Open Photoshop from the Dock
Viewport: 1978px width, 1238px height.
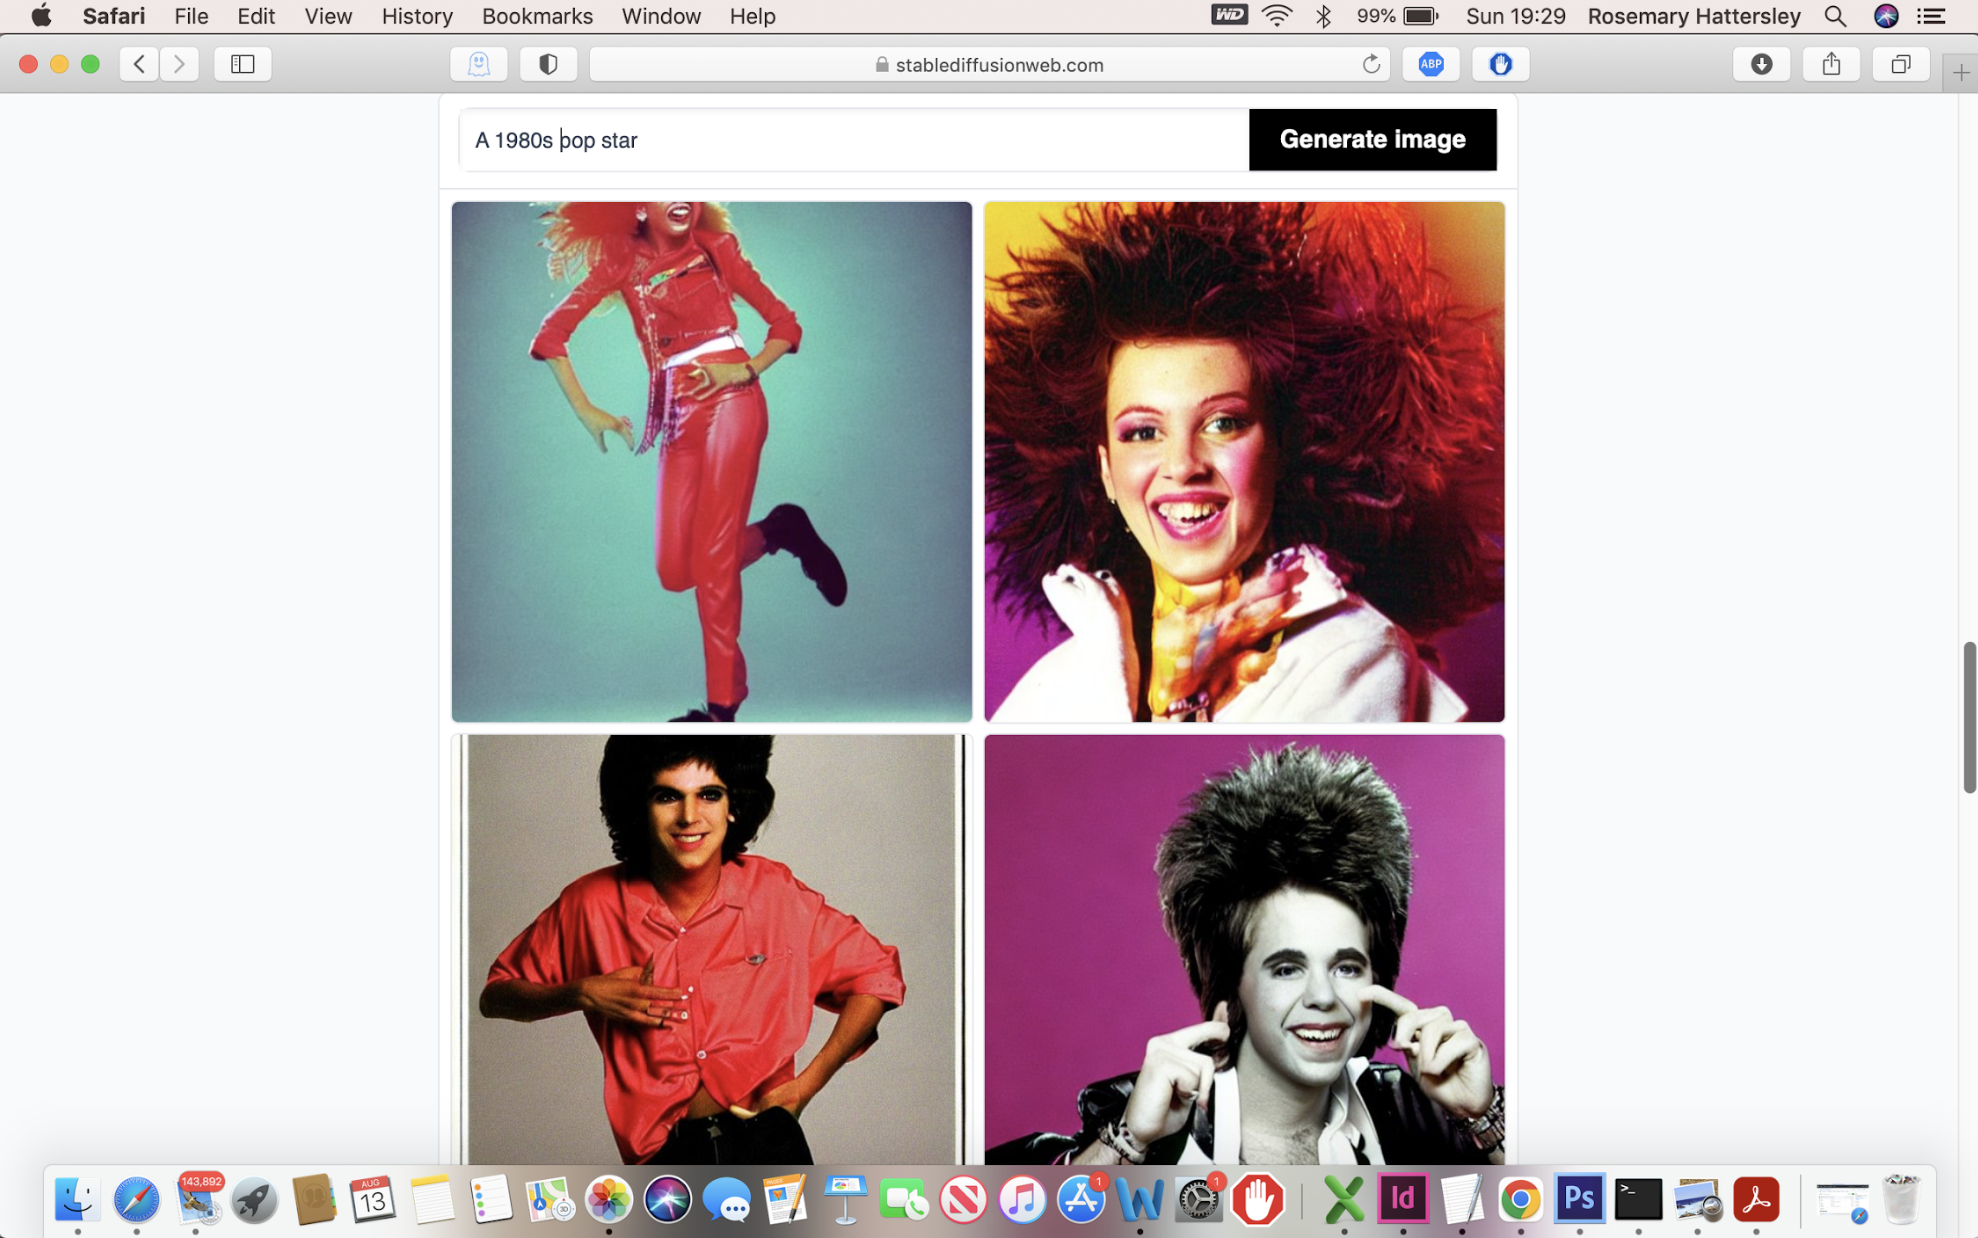click(1579, 1198)
